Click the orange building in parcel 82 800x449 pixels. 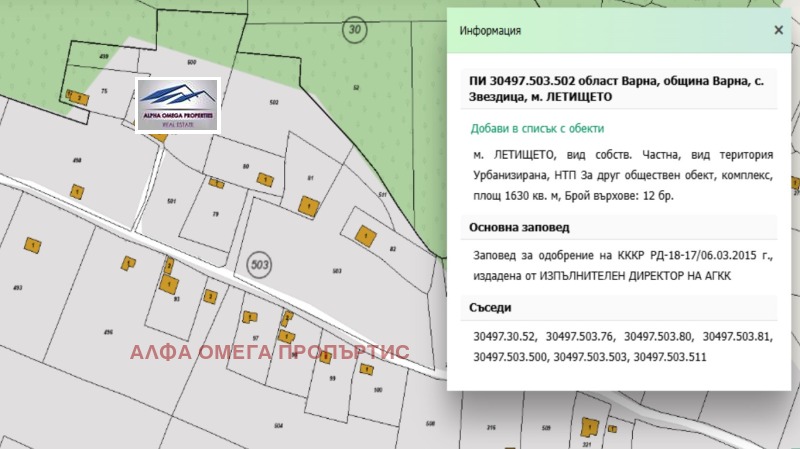(366, 237)
